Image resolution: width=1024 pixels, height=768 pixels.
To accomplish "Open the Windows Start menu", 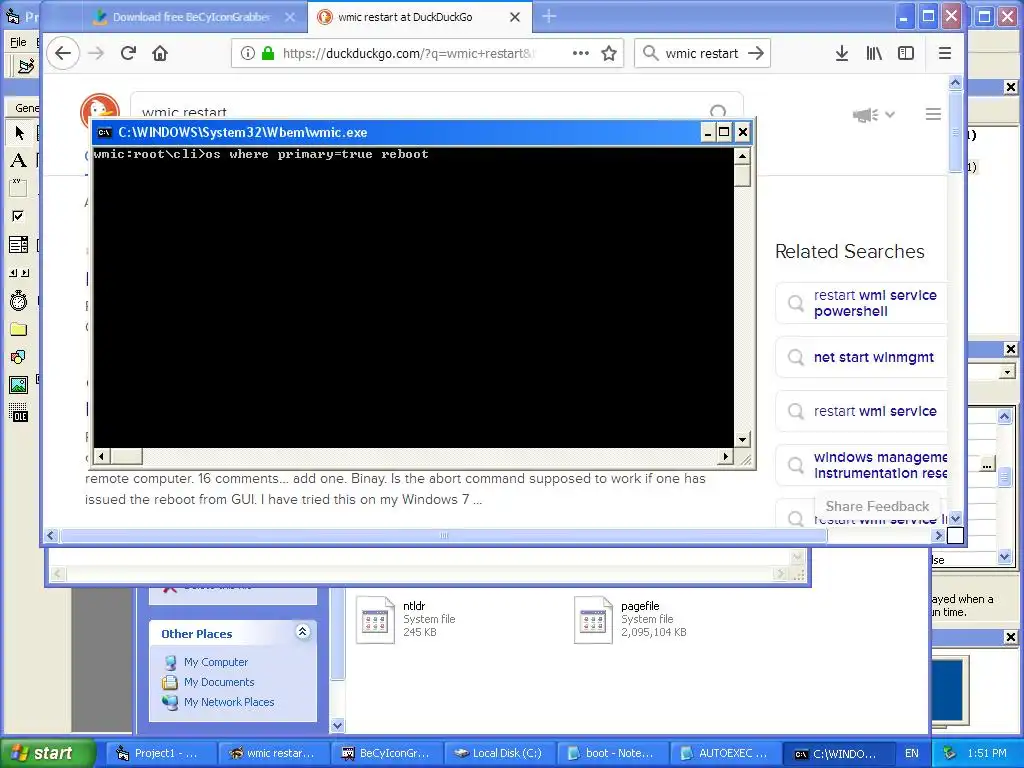I will click(48, 753).
